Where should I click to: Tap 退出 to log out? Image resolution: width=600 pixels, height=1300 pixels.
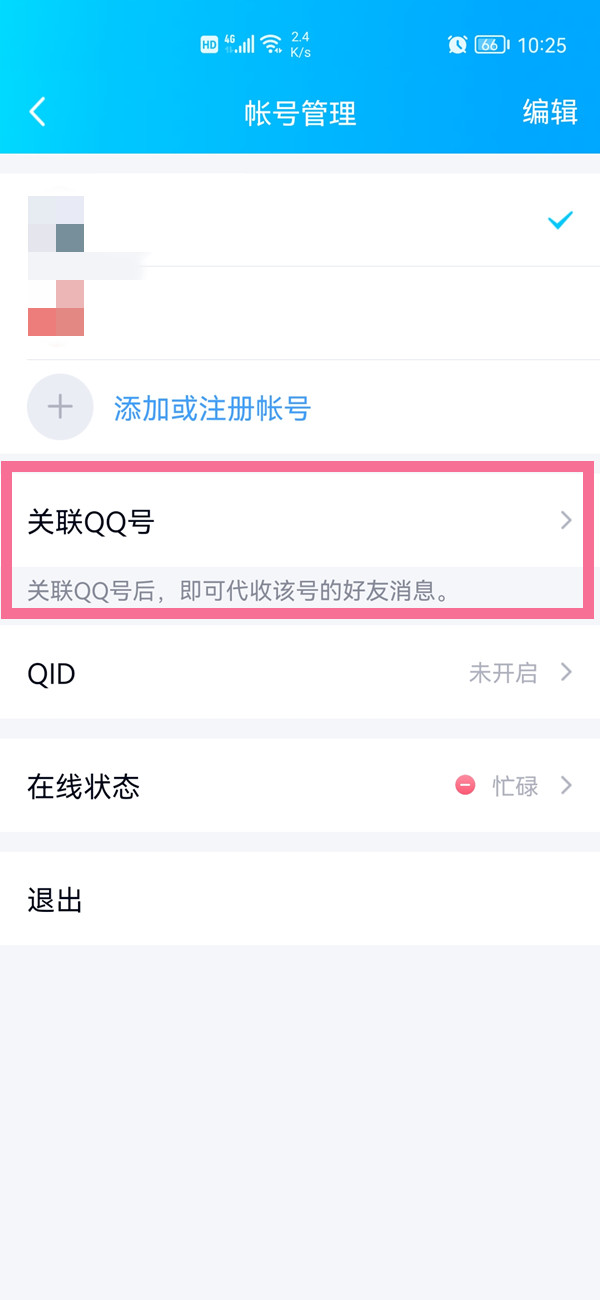click(55, 900)
